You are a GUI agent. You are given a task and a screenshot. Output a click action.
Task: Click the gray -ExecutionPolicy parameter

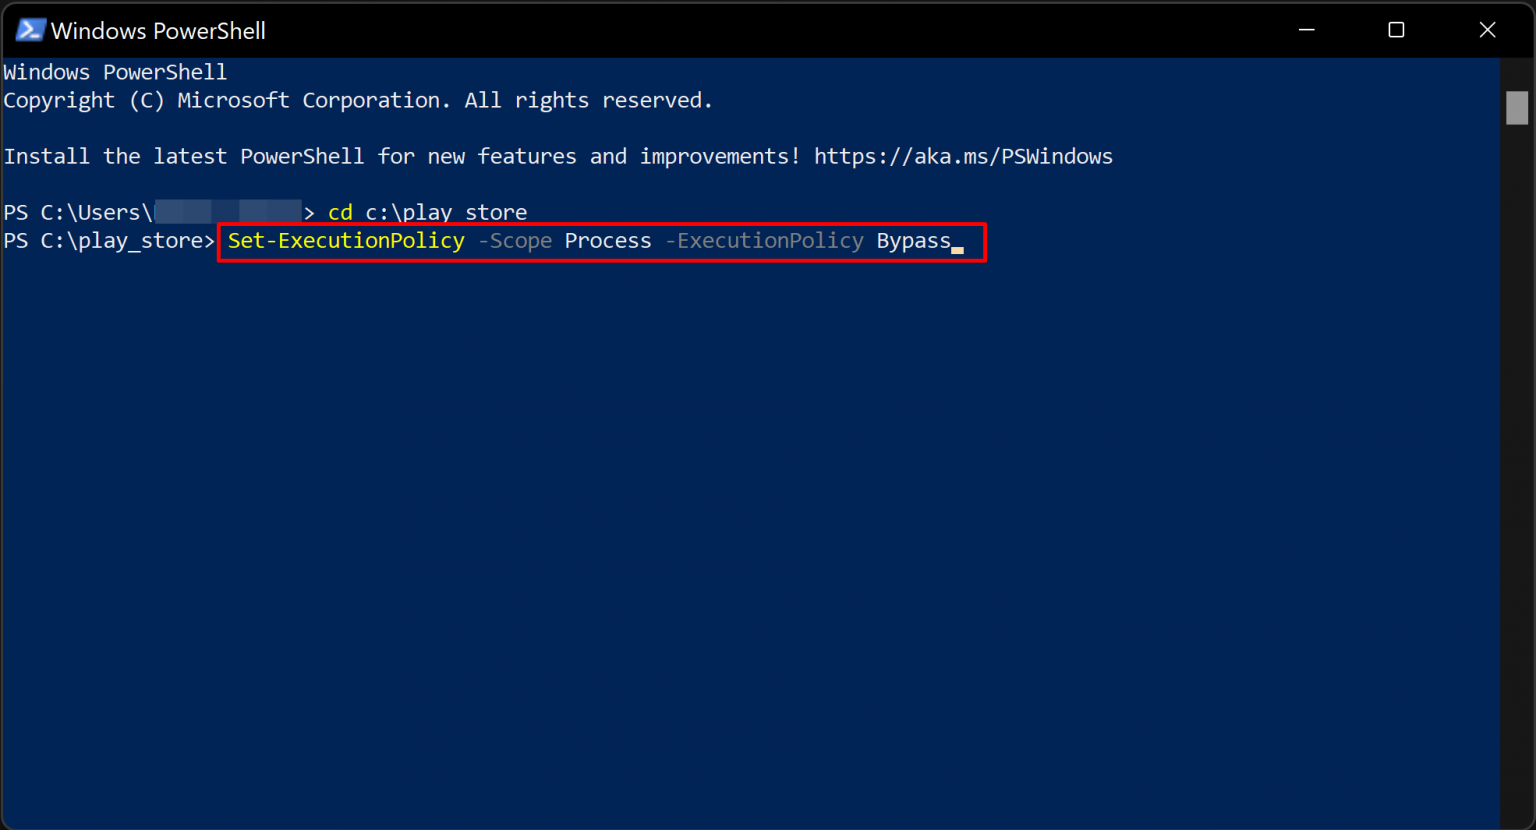point(765,241)
